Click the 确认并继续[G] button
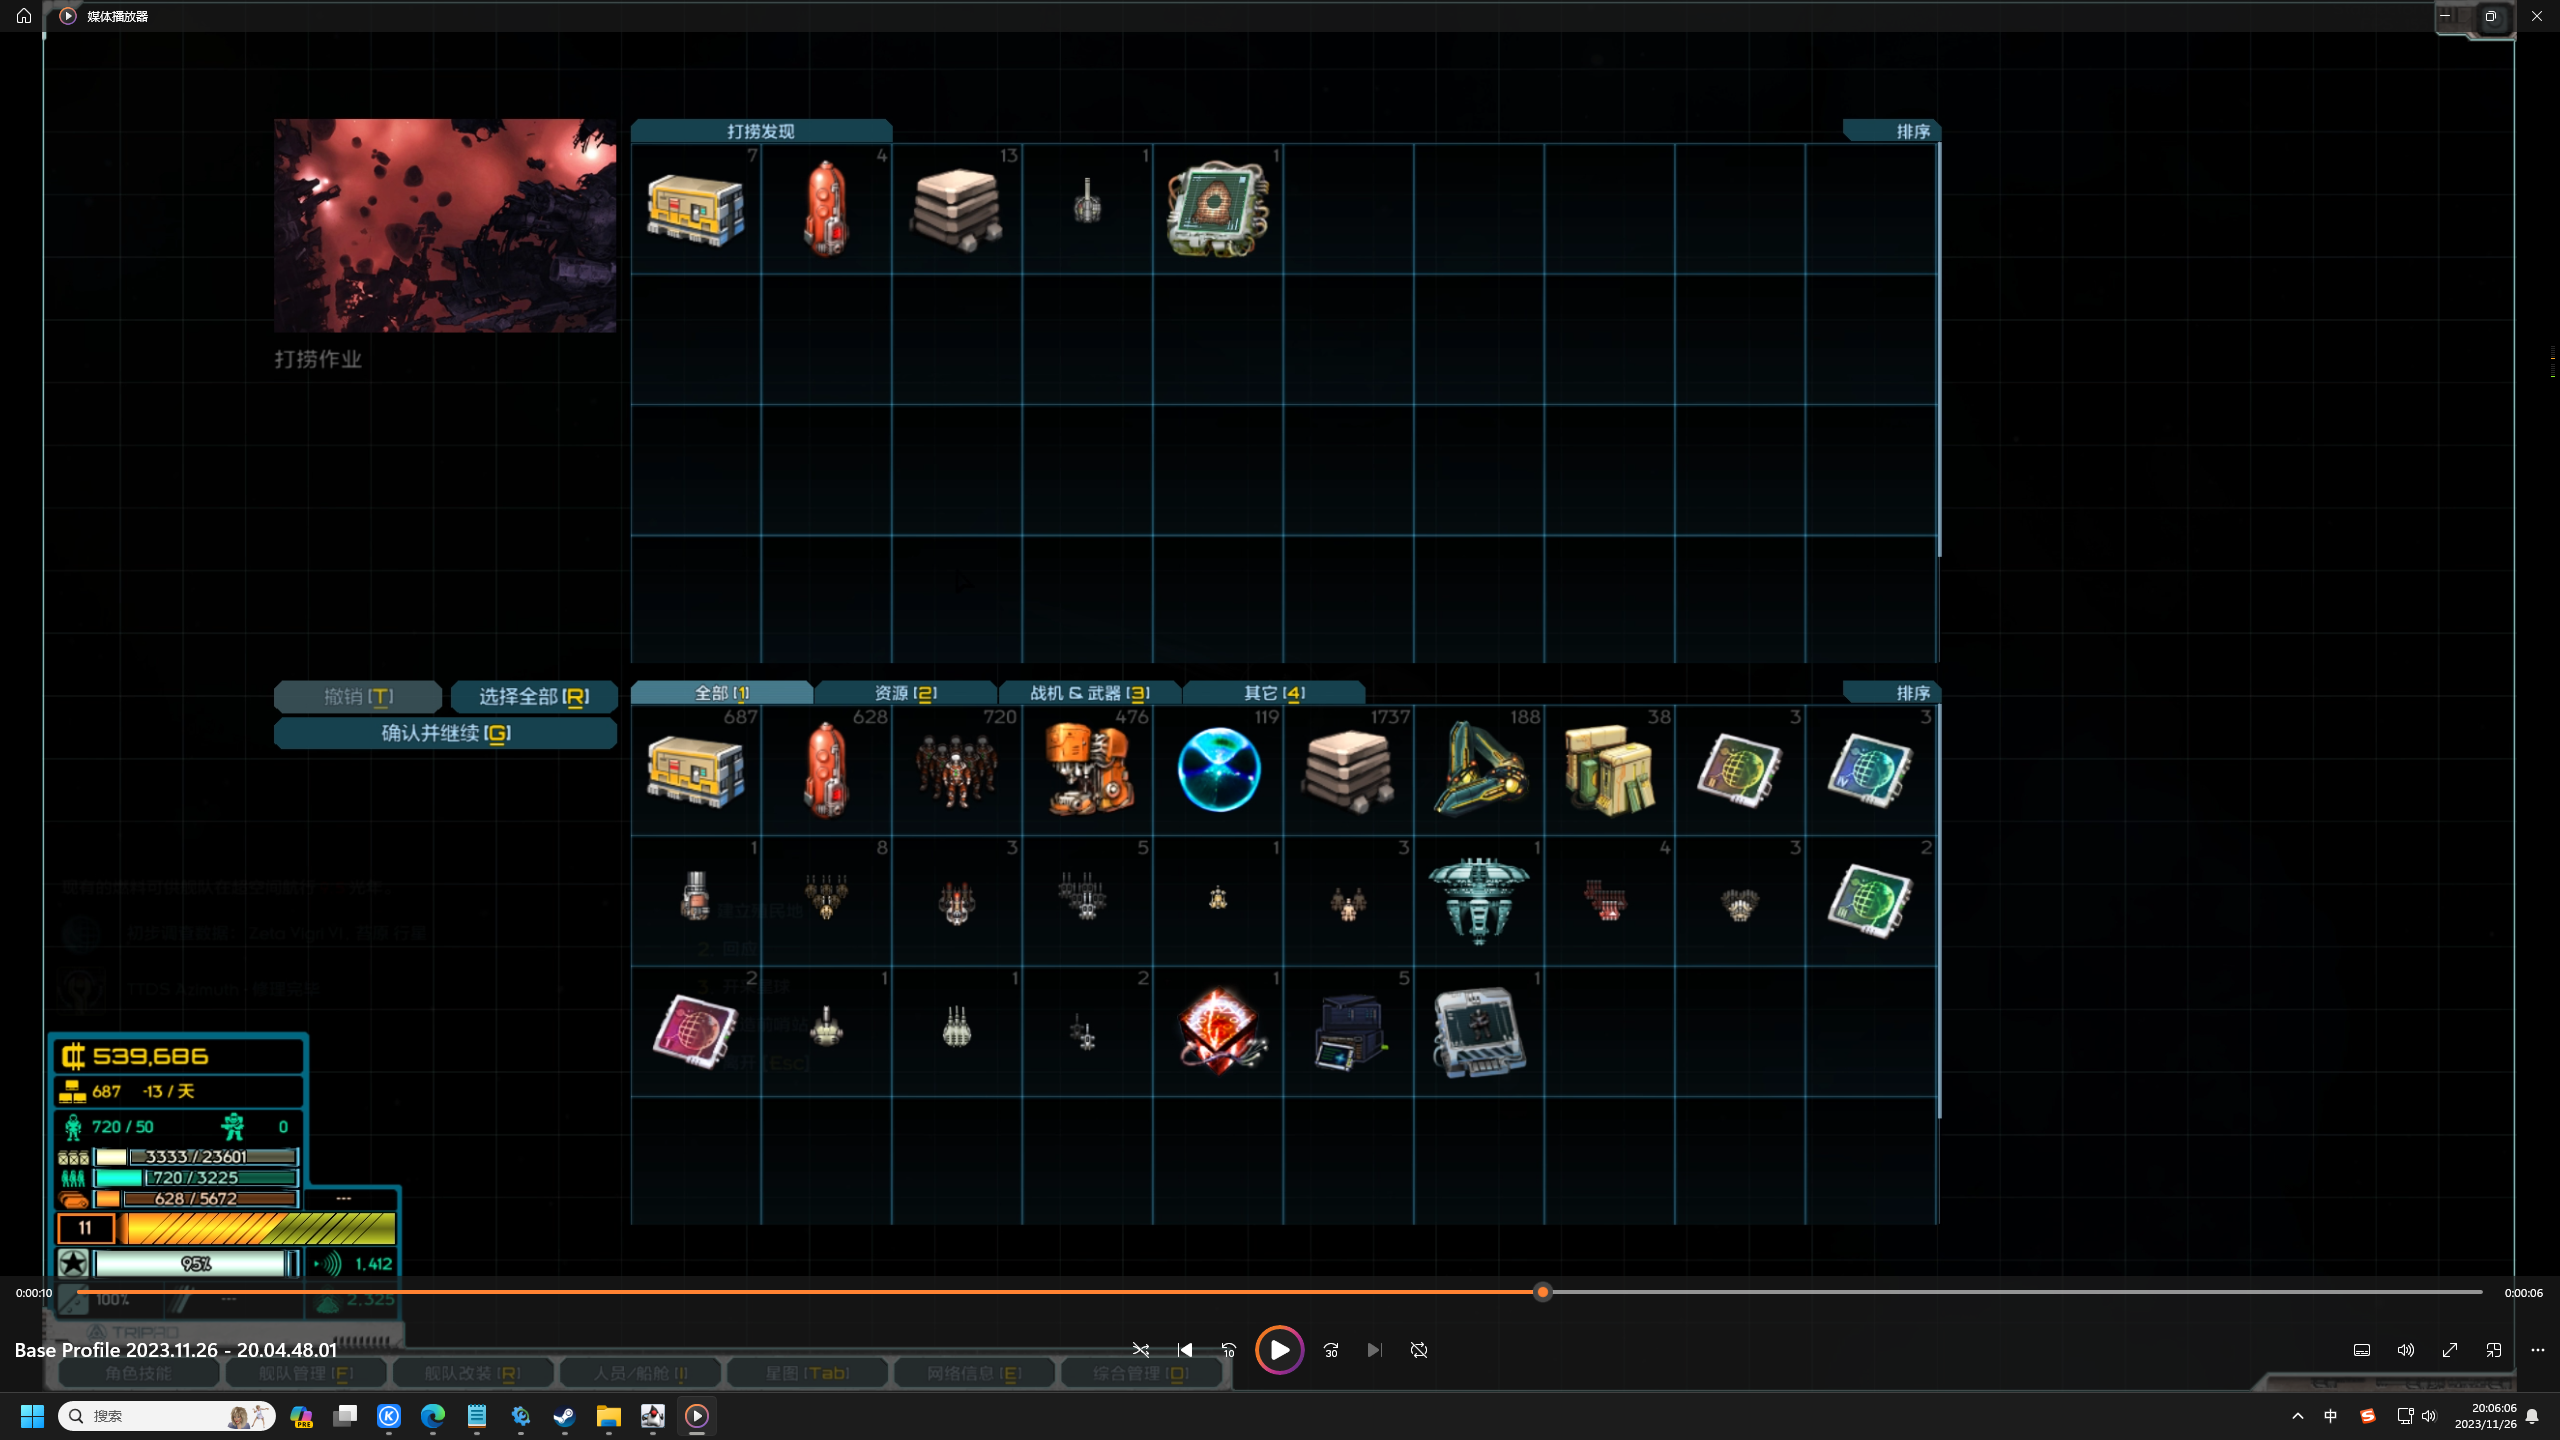Image resolution: width=2560 pixels, height=1440 pixels. tap(445, 733)
